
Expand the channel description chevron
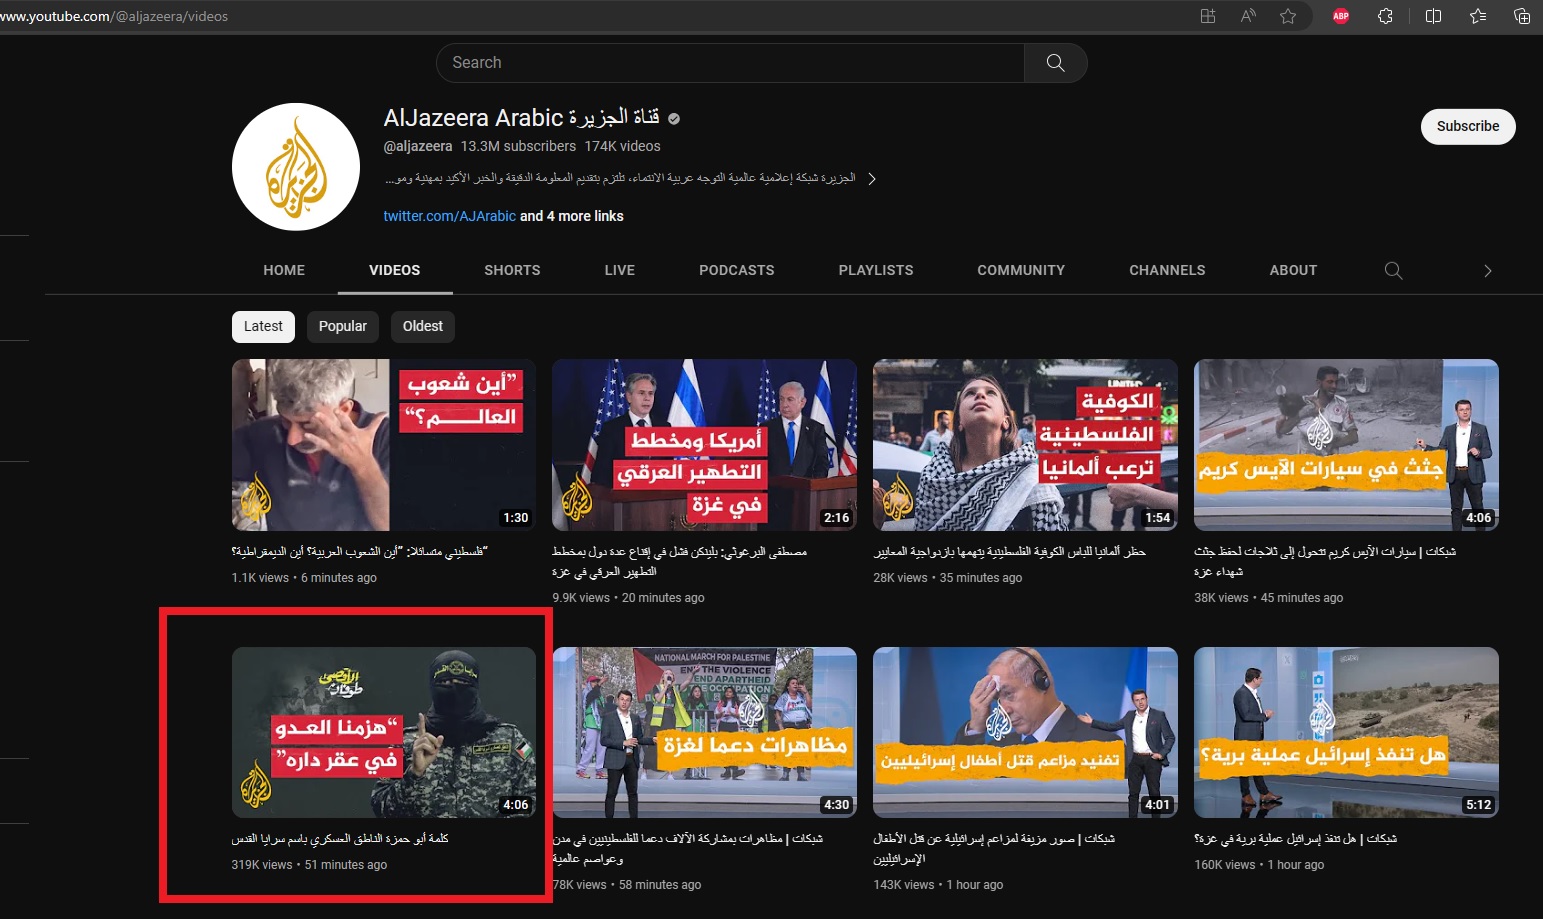(872, 179)
